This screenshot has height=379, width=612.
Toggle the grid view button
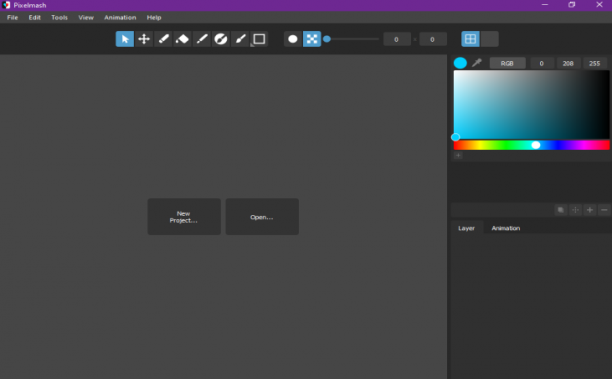[x=470, y=39]
